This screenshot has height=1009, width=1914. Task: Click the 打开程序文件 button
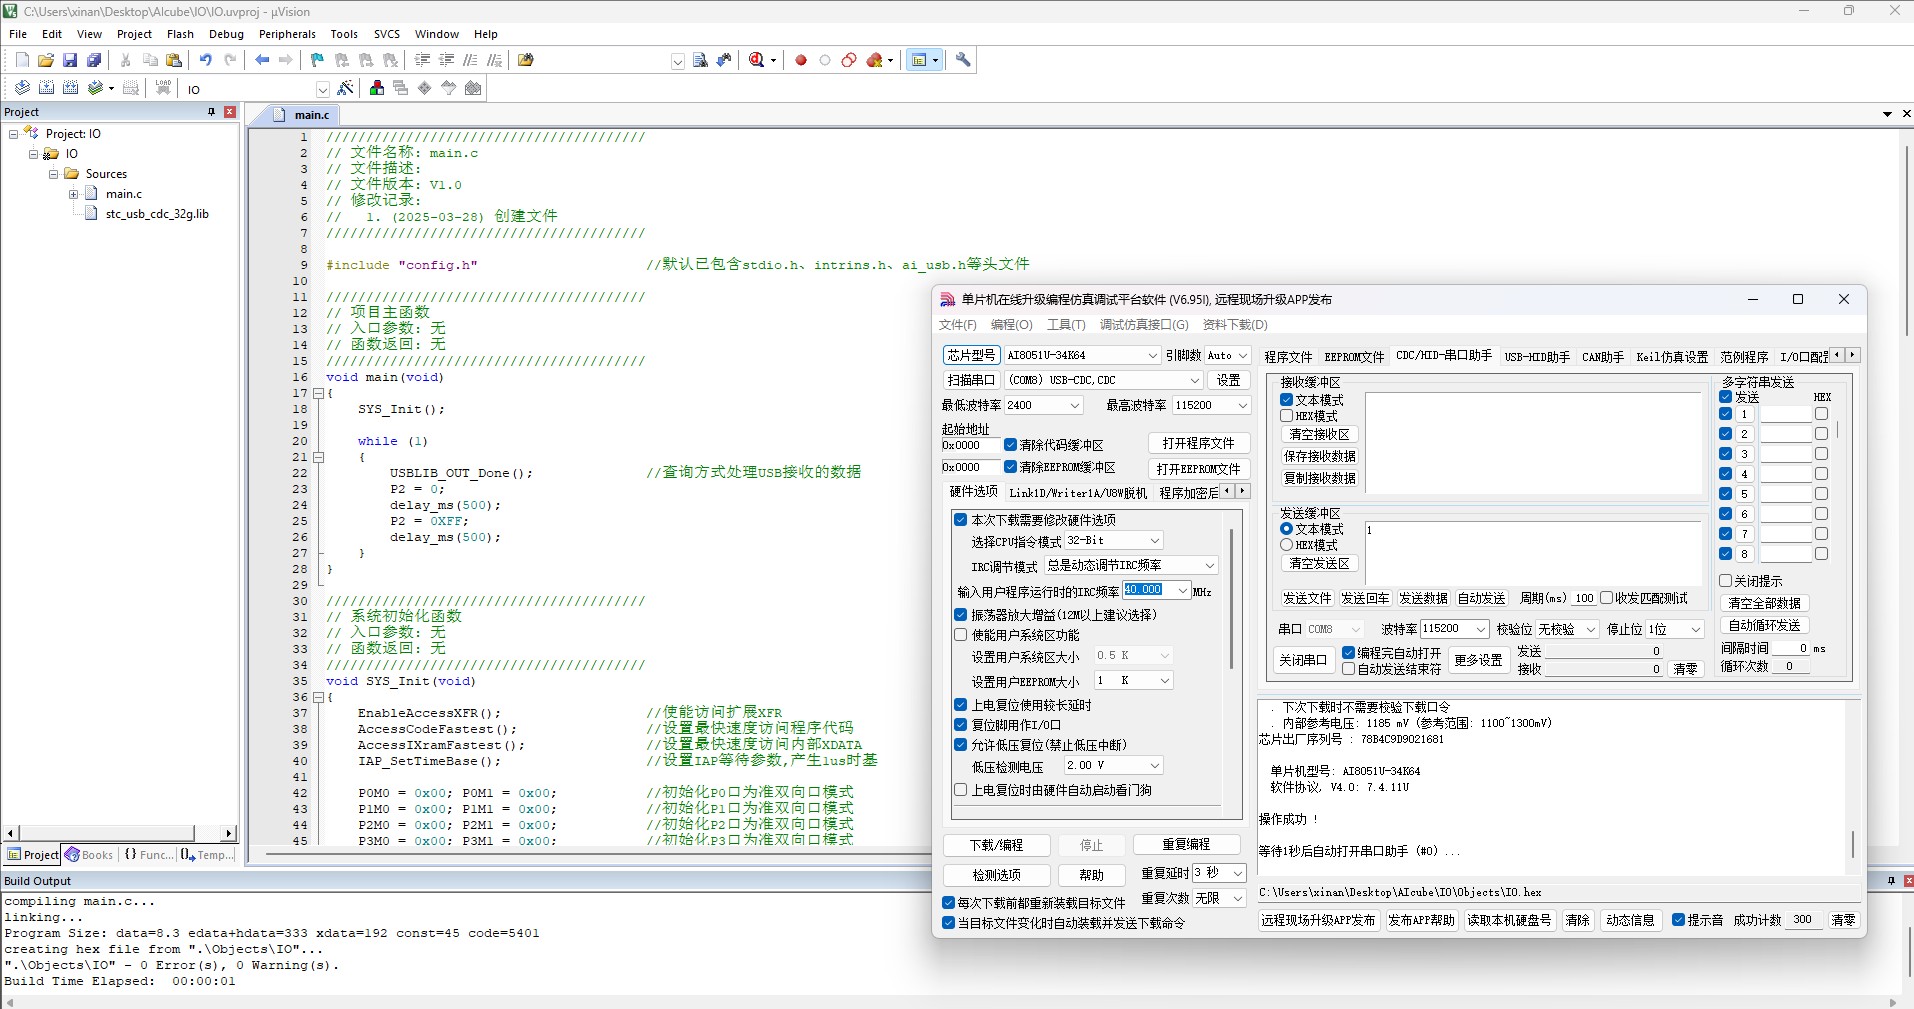(x=1198, y=443)
